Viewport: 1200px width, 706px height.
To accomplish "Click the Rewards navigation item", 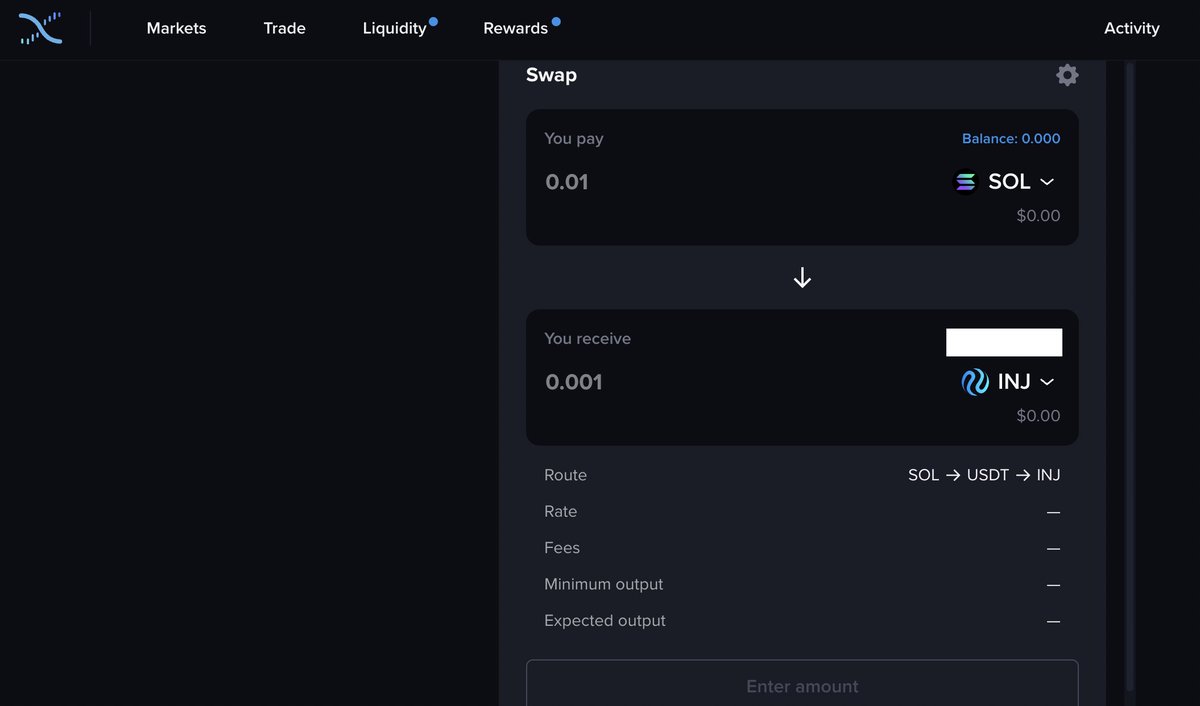I will (514, 28).
